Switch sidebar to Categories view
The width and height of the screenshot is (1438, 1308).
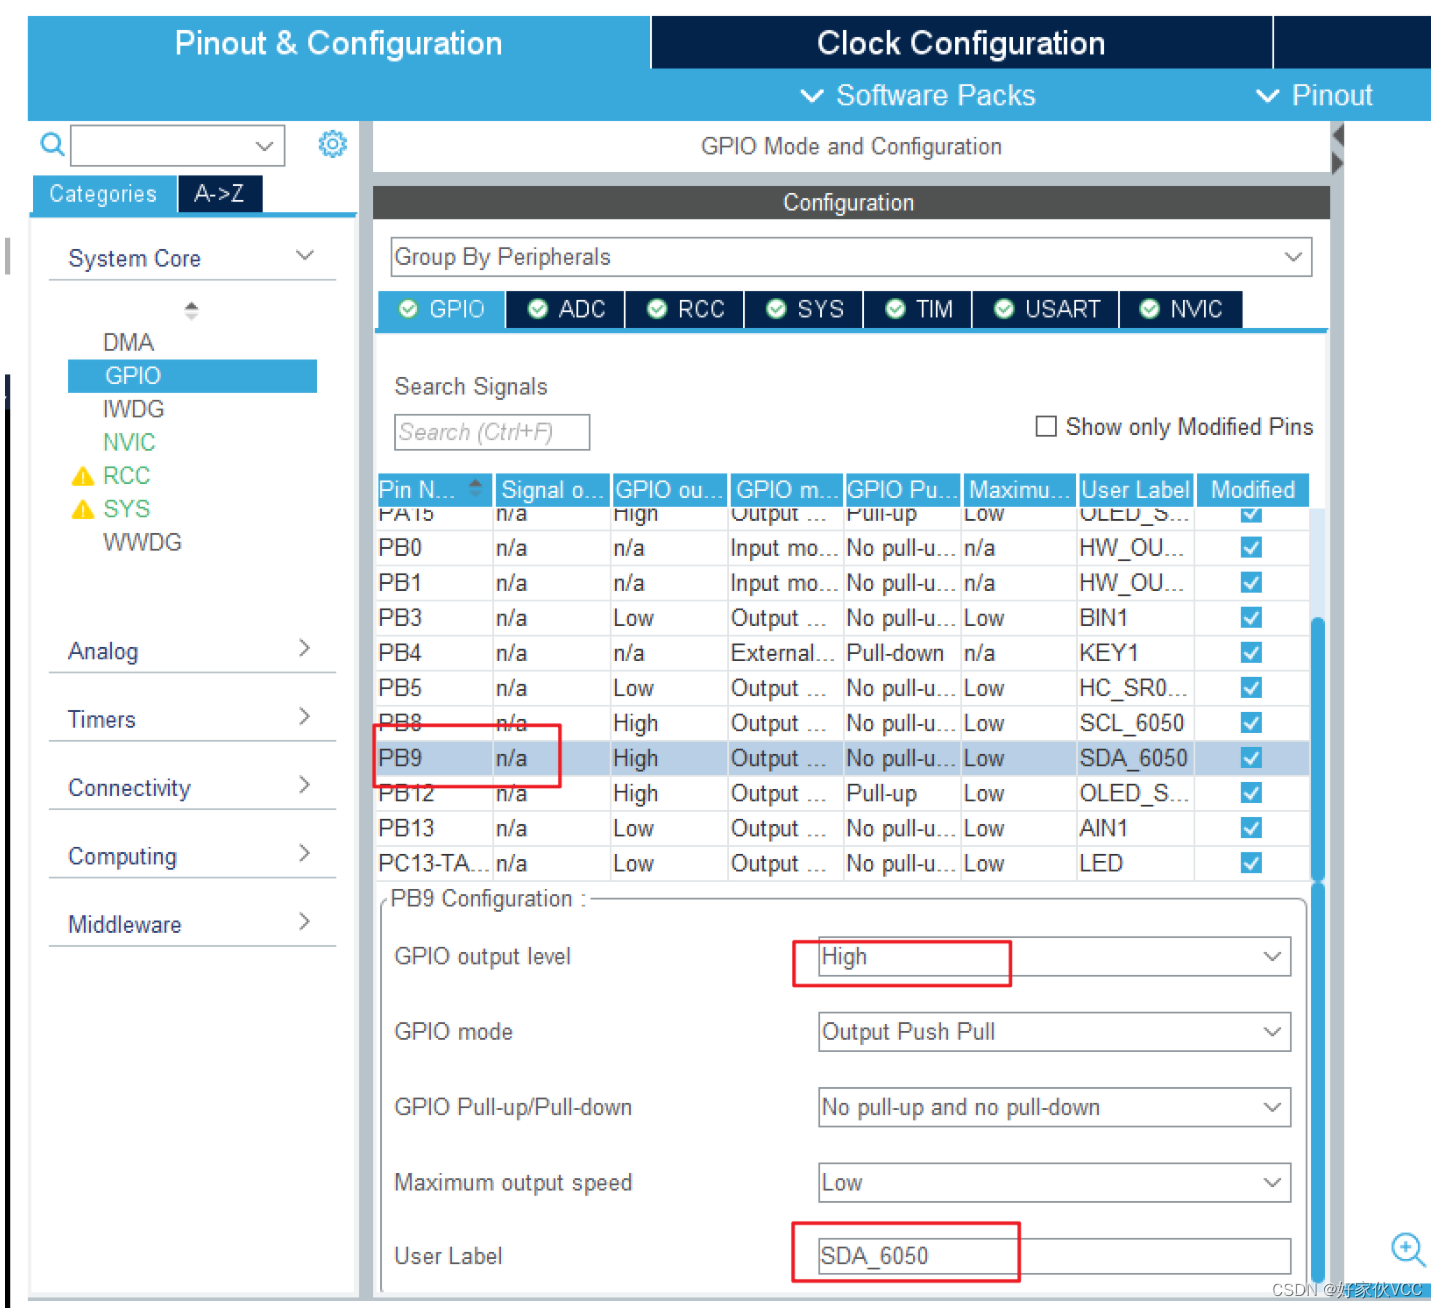pyautogui.click(x=104, y=193)
